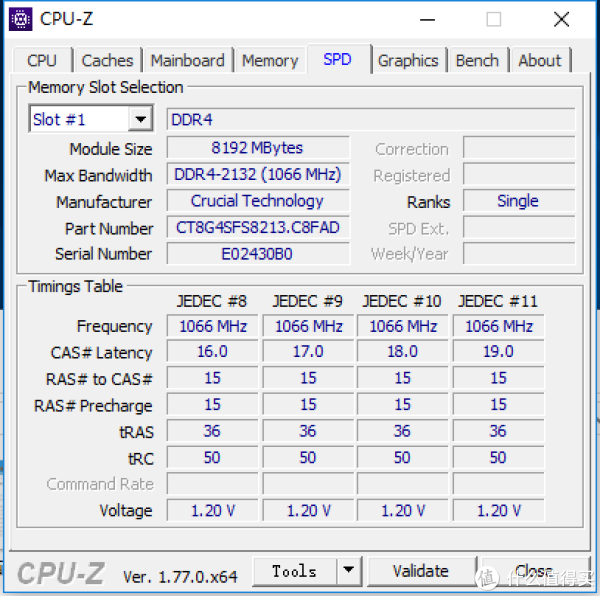
Task: Click JEDEC #8 frequency 1066 MHz
Action: 212,326
